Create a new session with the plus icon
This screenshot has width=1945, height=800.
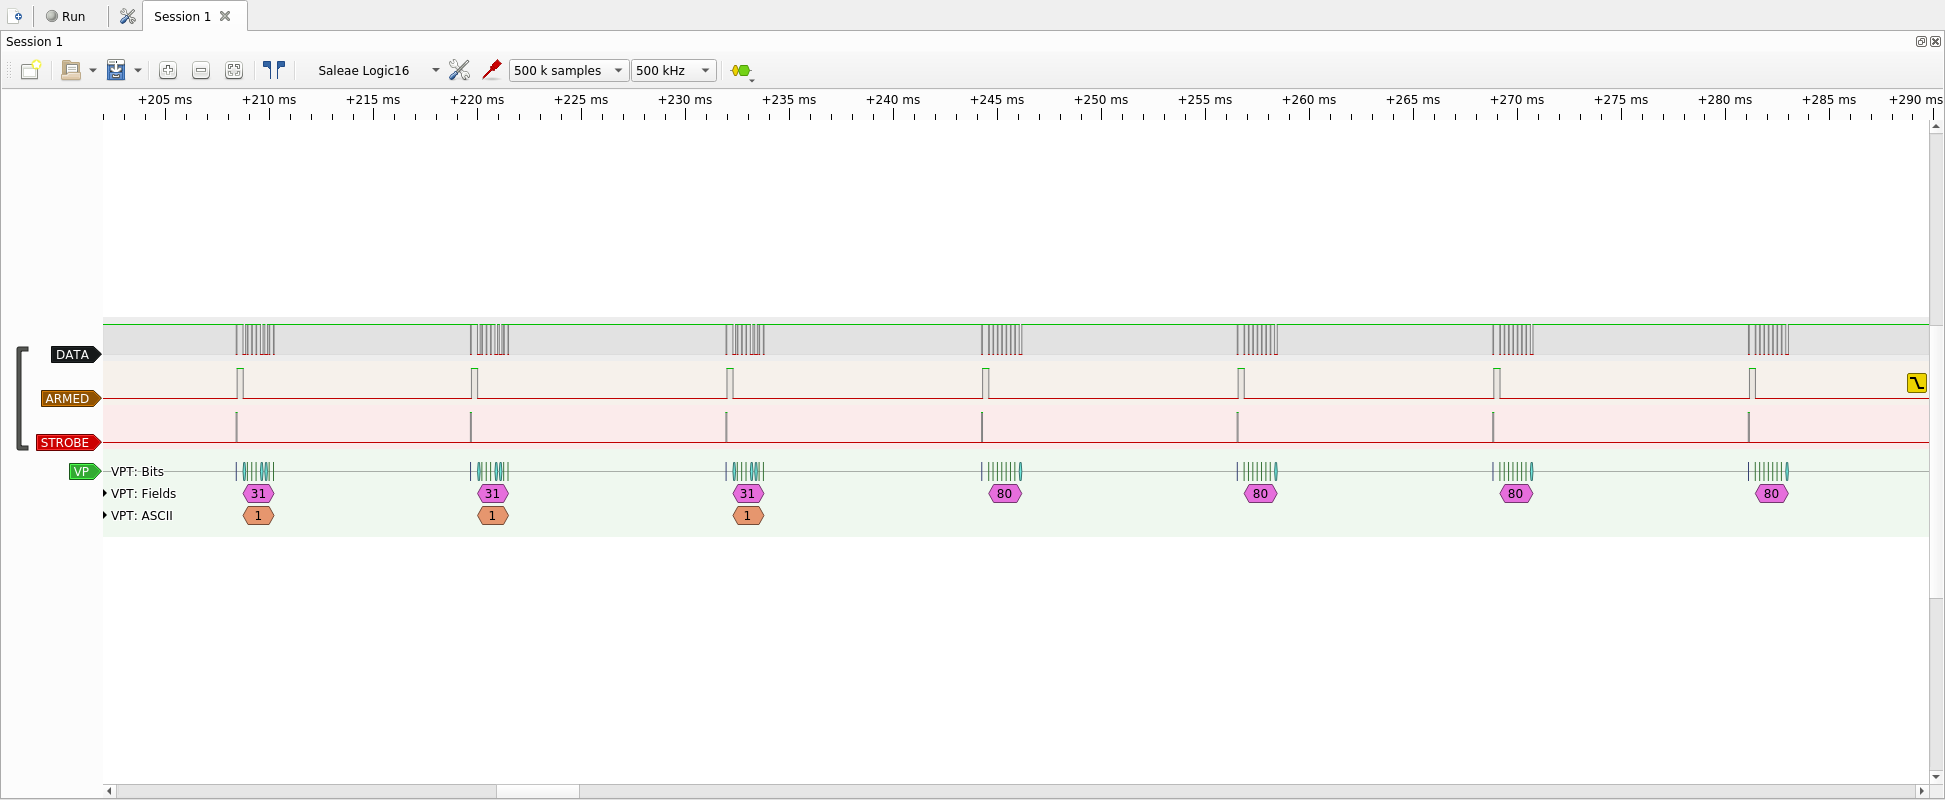click(17, 16)
